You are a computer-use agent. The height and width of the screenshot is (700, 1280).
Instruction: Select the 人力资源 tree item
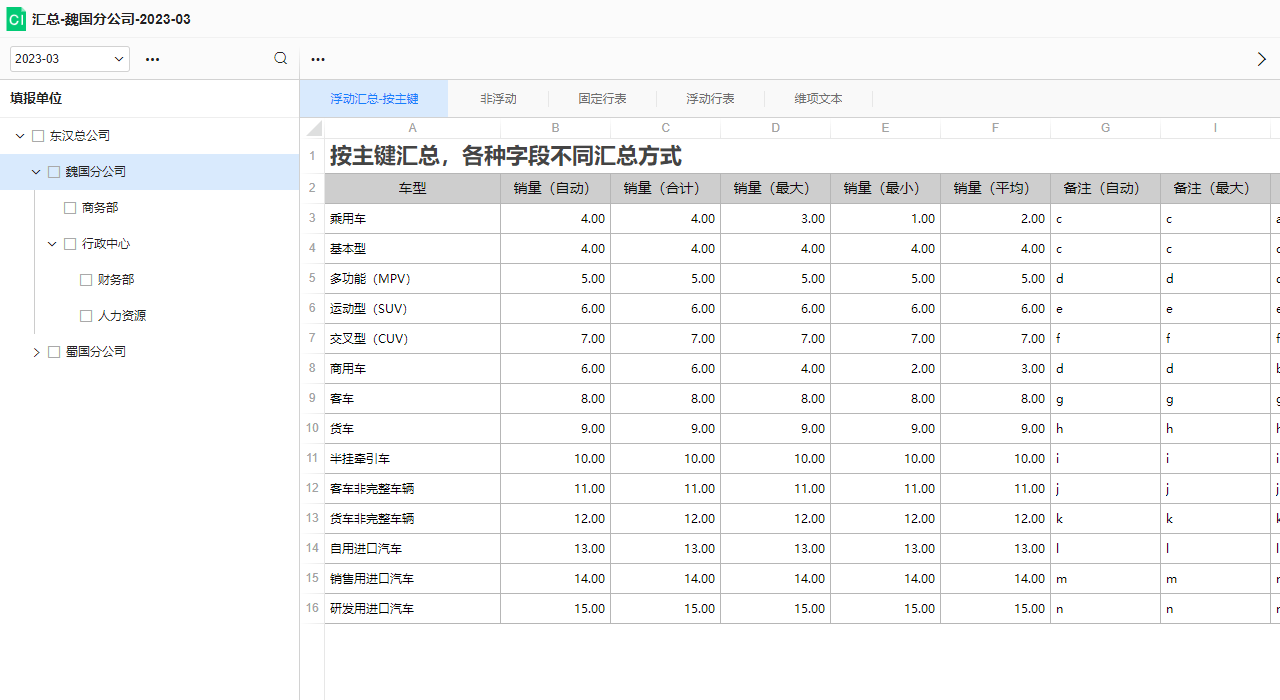click(x=122, y=315)
